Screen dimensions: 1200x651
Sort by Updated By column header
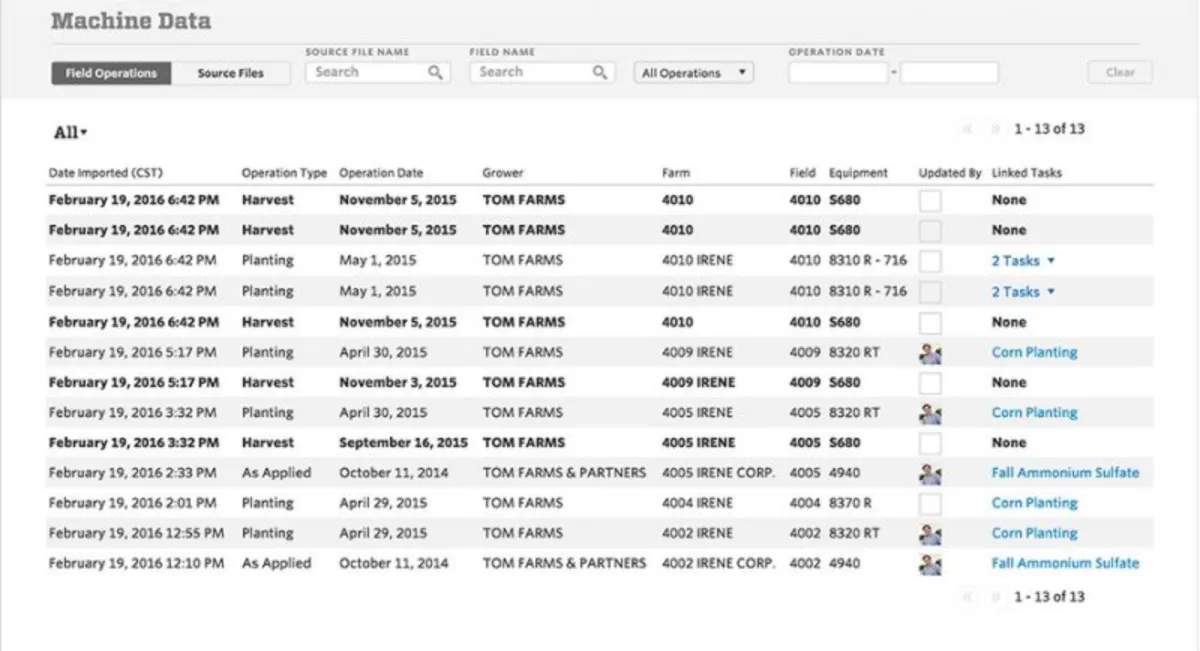point(950,173)
